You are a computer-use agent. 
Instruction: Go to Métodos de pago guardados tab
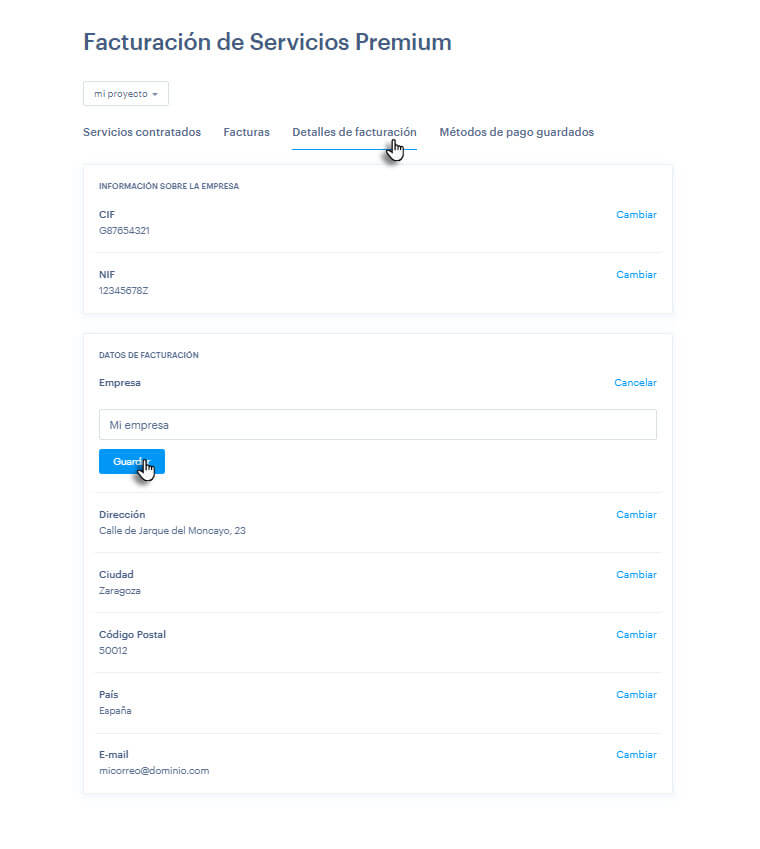(x=516, y=132)
